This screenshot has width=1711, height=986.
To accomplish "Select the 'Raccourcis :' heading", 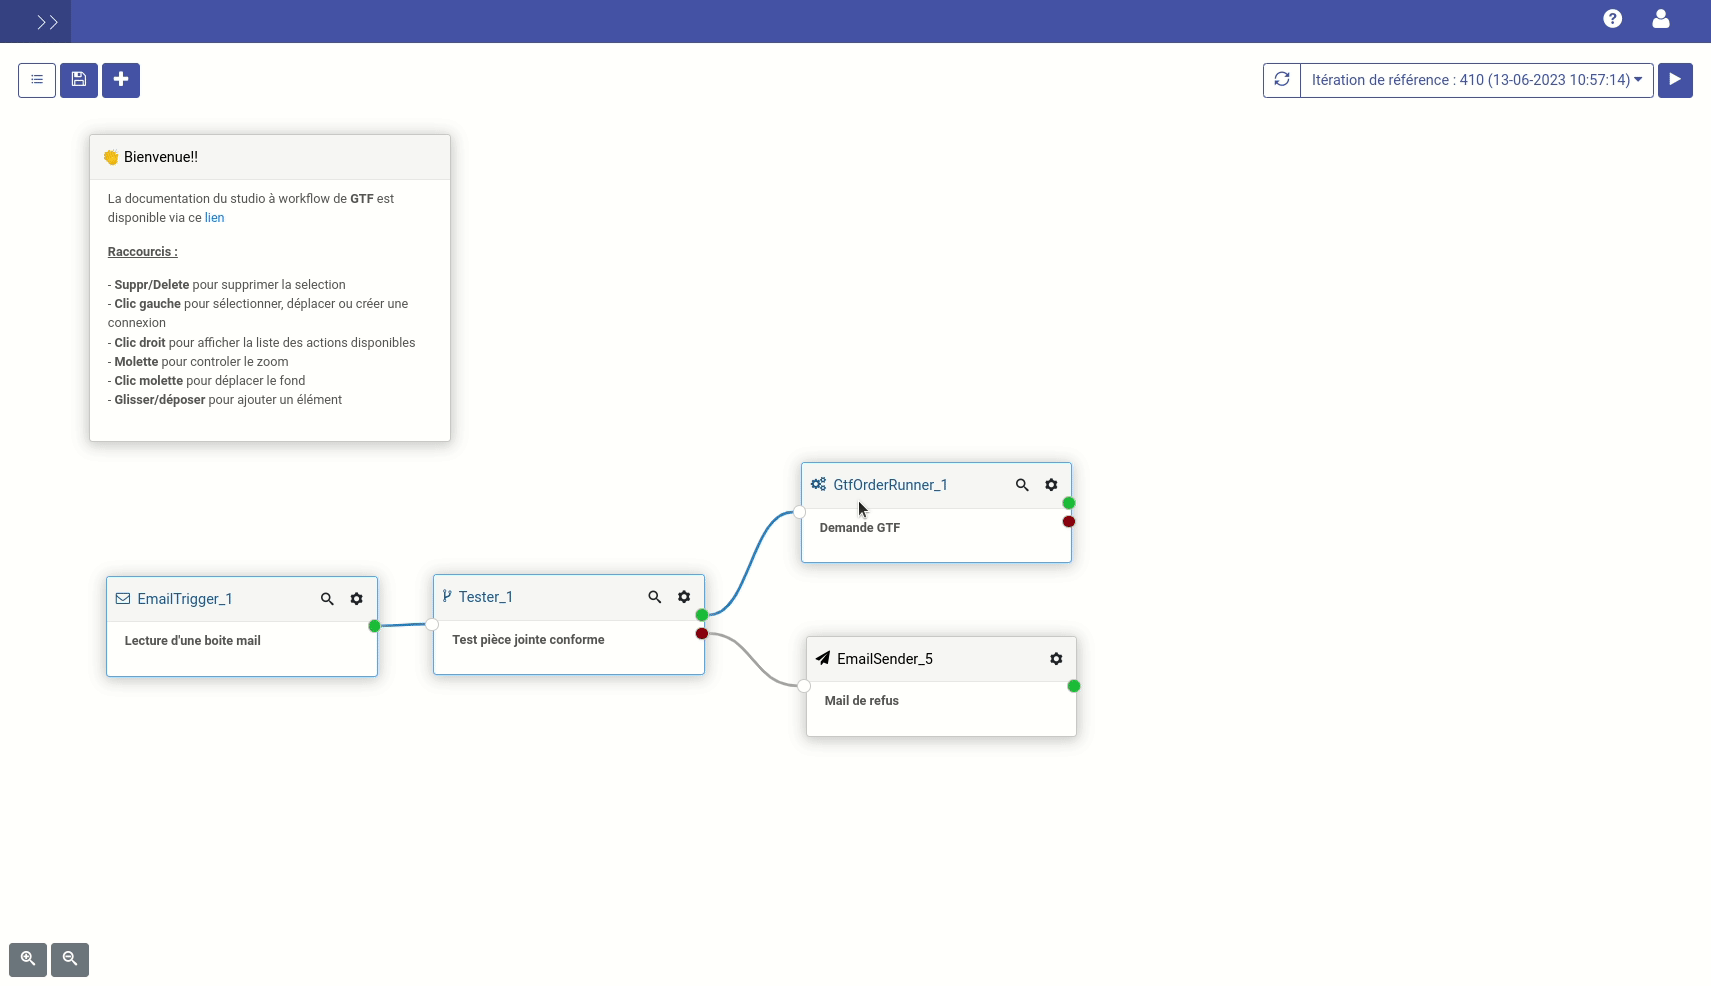I will point(143,252).
